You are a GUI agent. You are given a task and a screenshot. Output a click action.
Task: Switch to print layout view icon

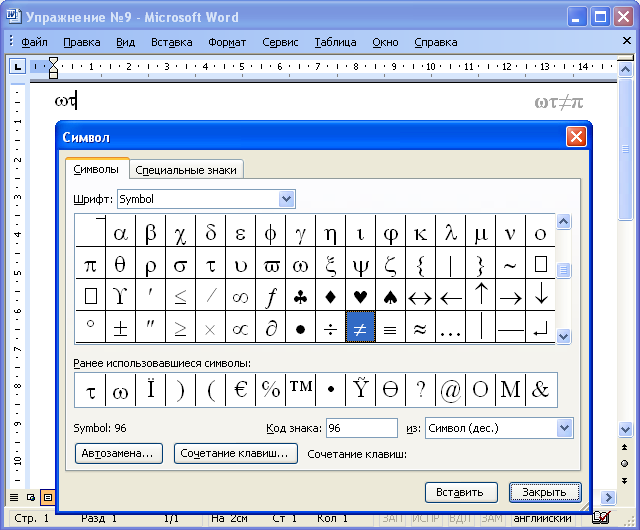point(48,497)
